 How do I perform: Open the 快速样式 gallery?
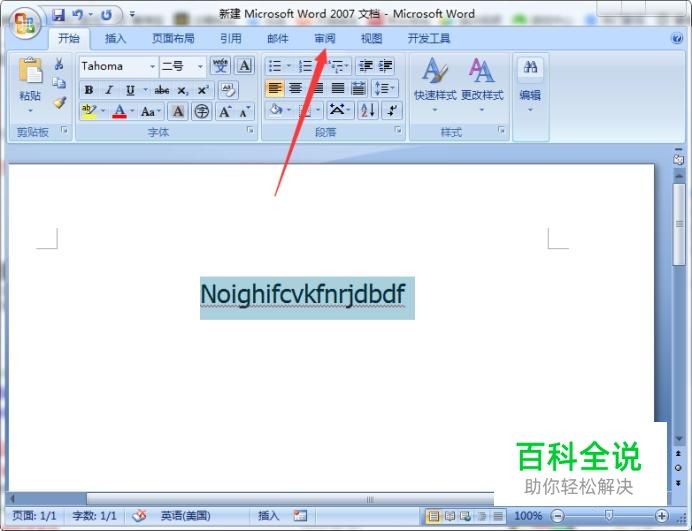(x=435, y=84)
